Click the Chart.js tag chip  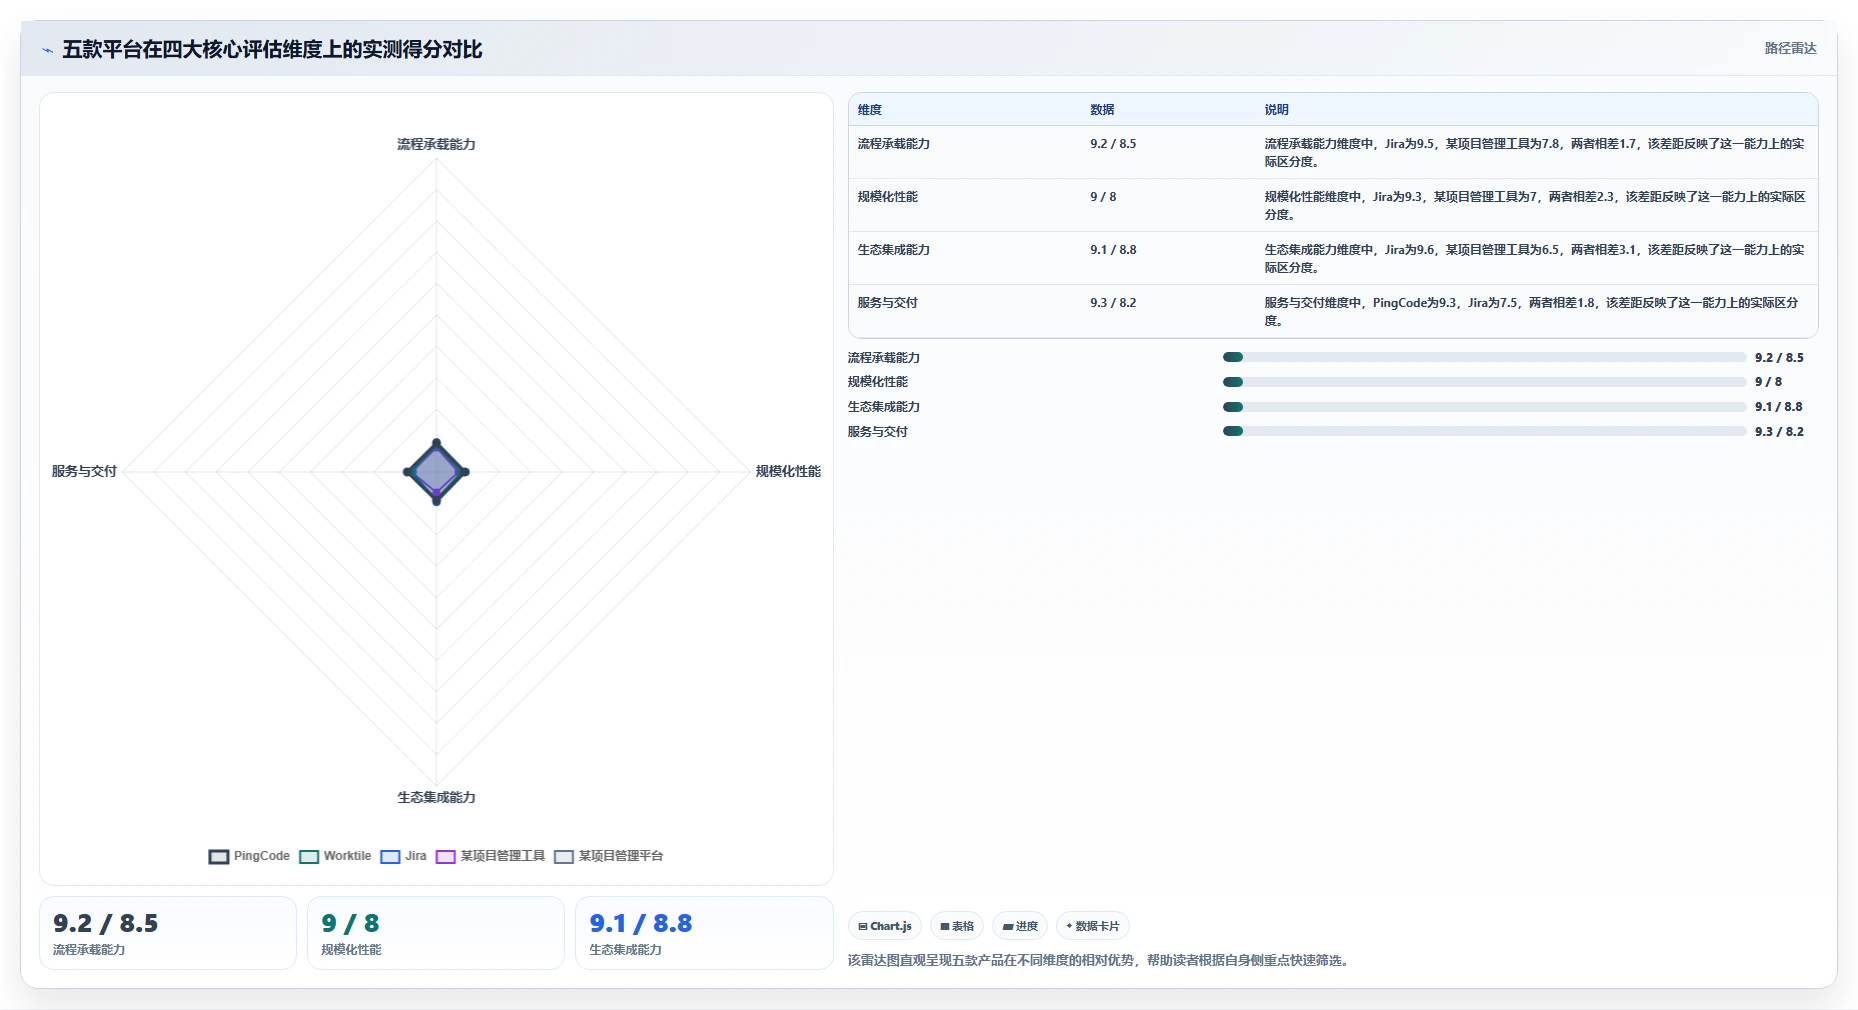click(x=885, y=926)
